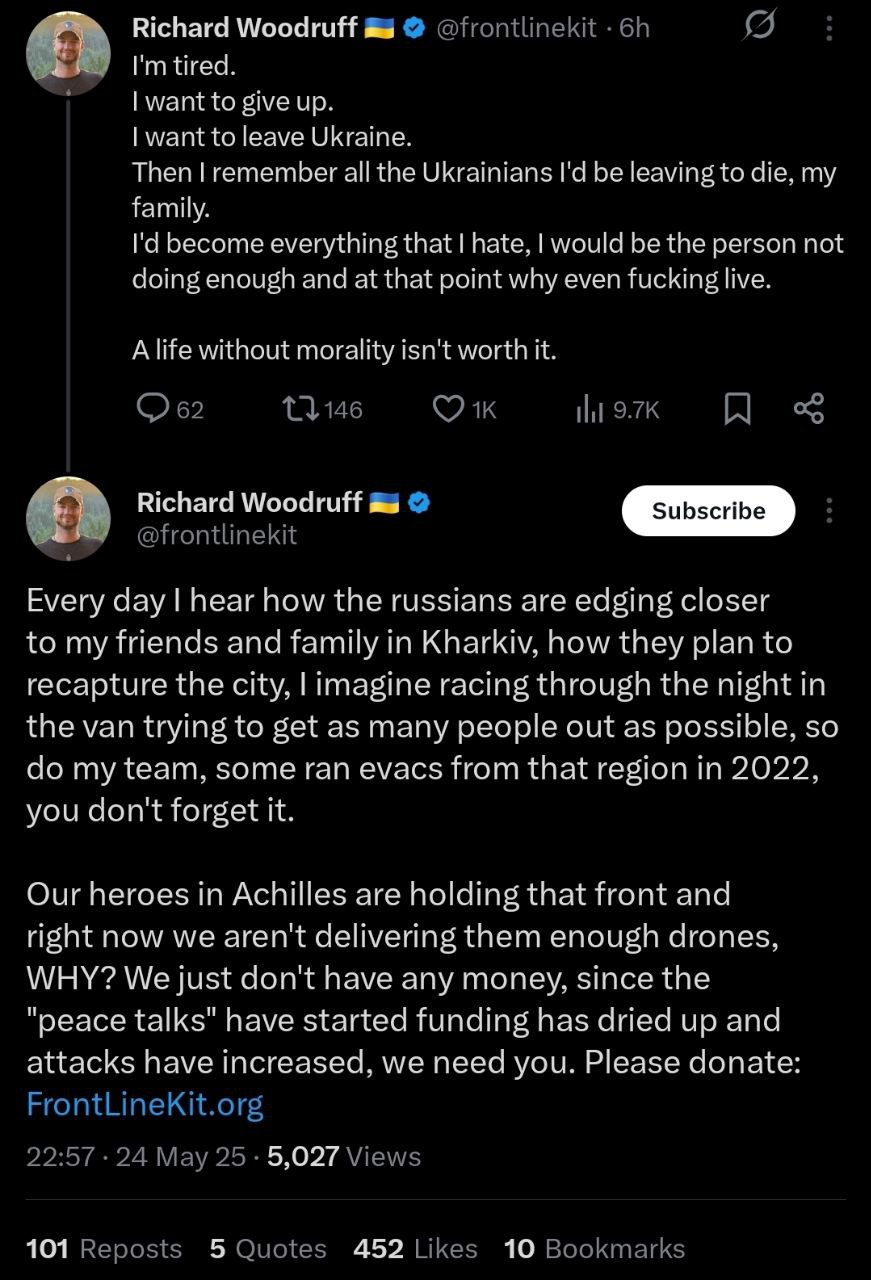Click the 22:57 · 24 May 25 timestamp
Viewport: 871px width, 1280px height.
pos(135,1157)
